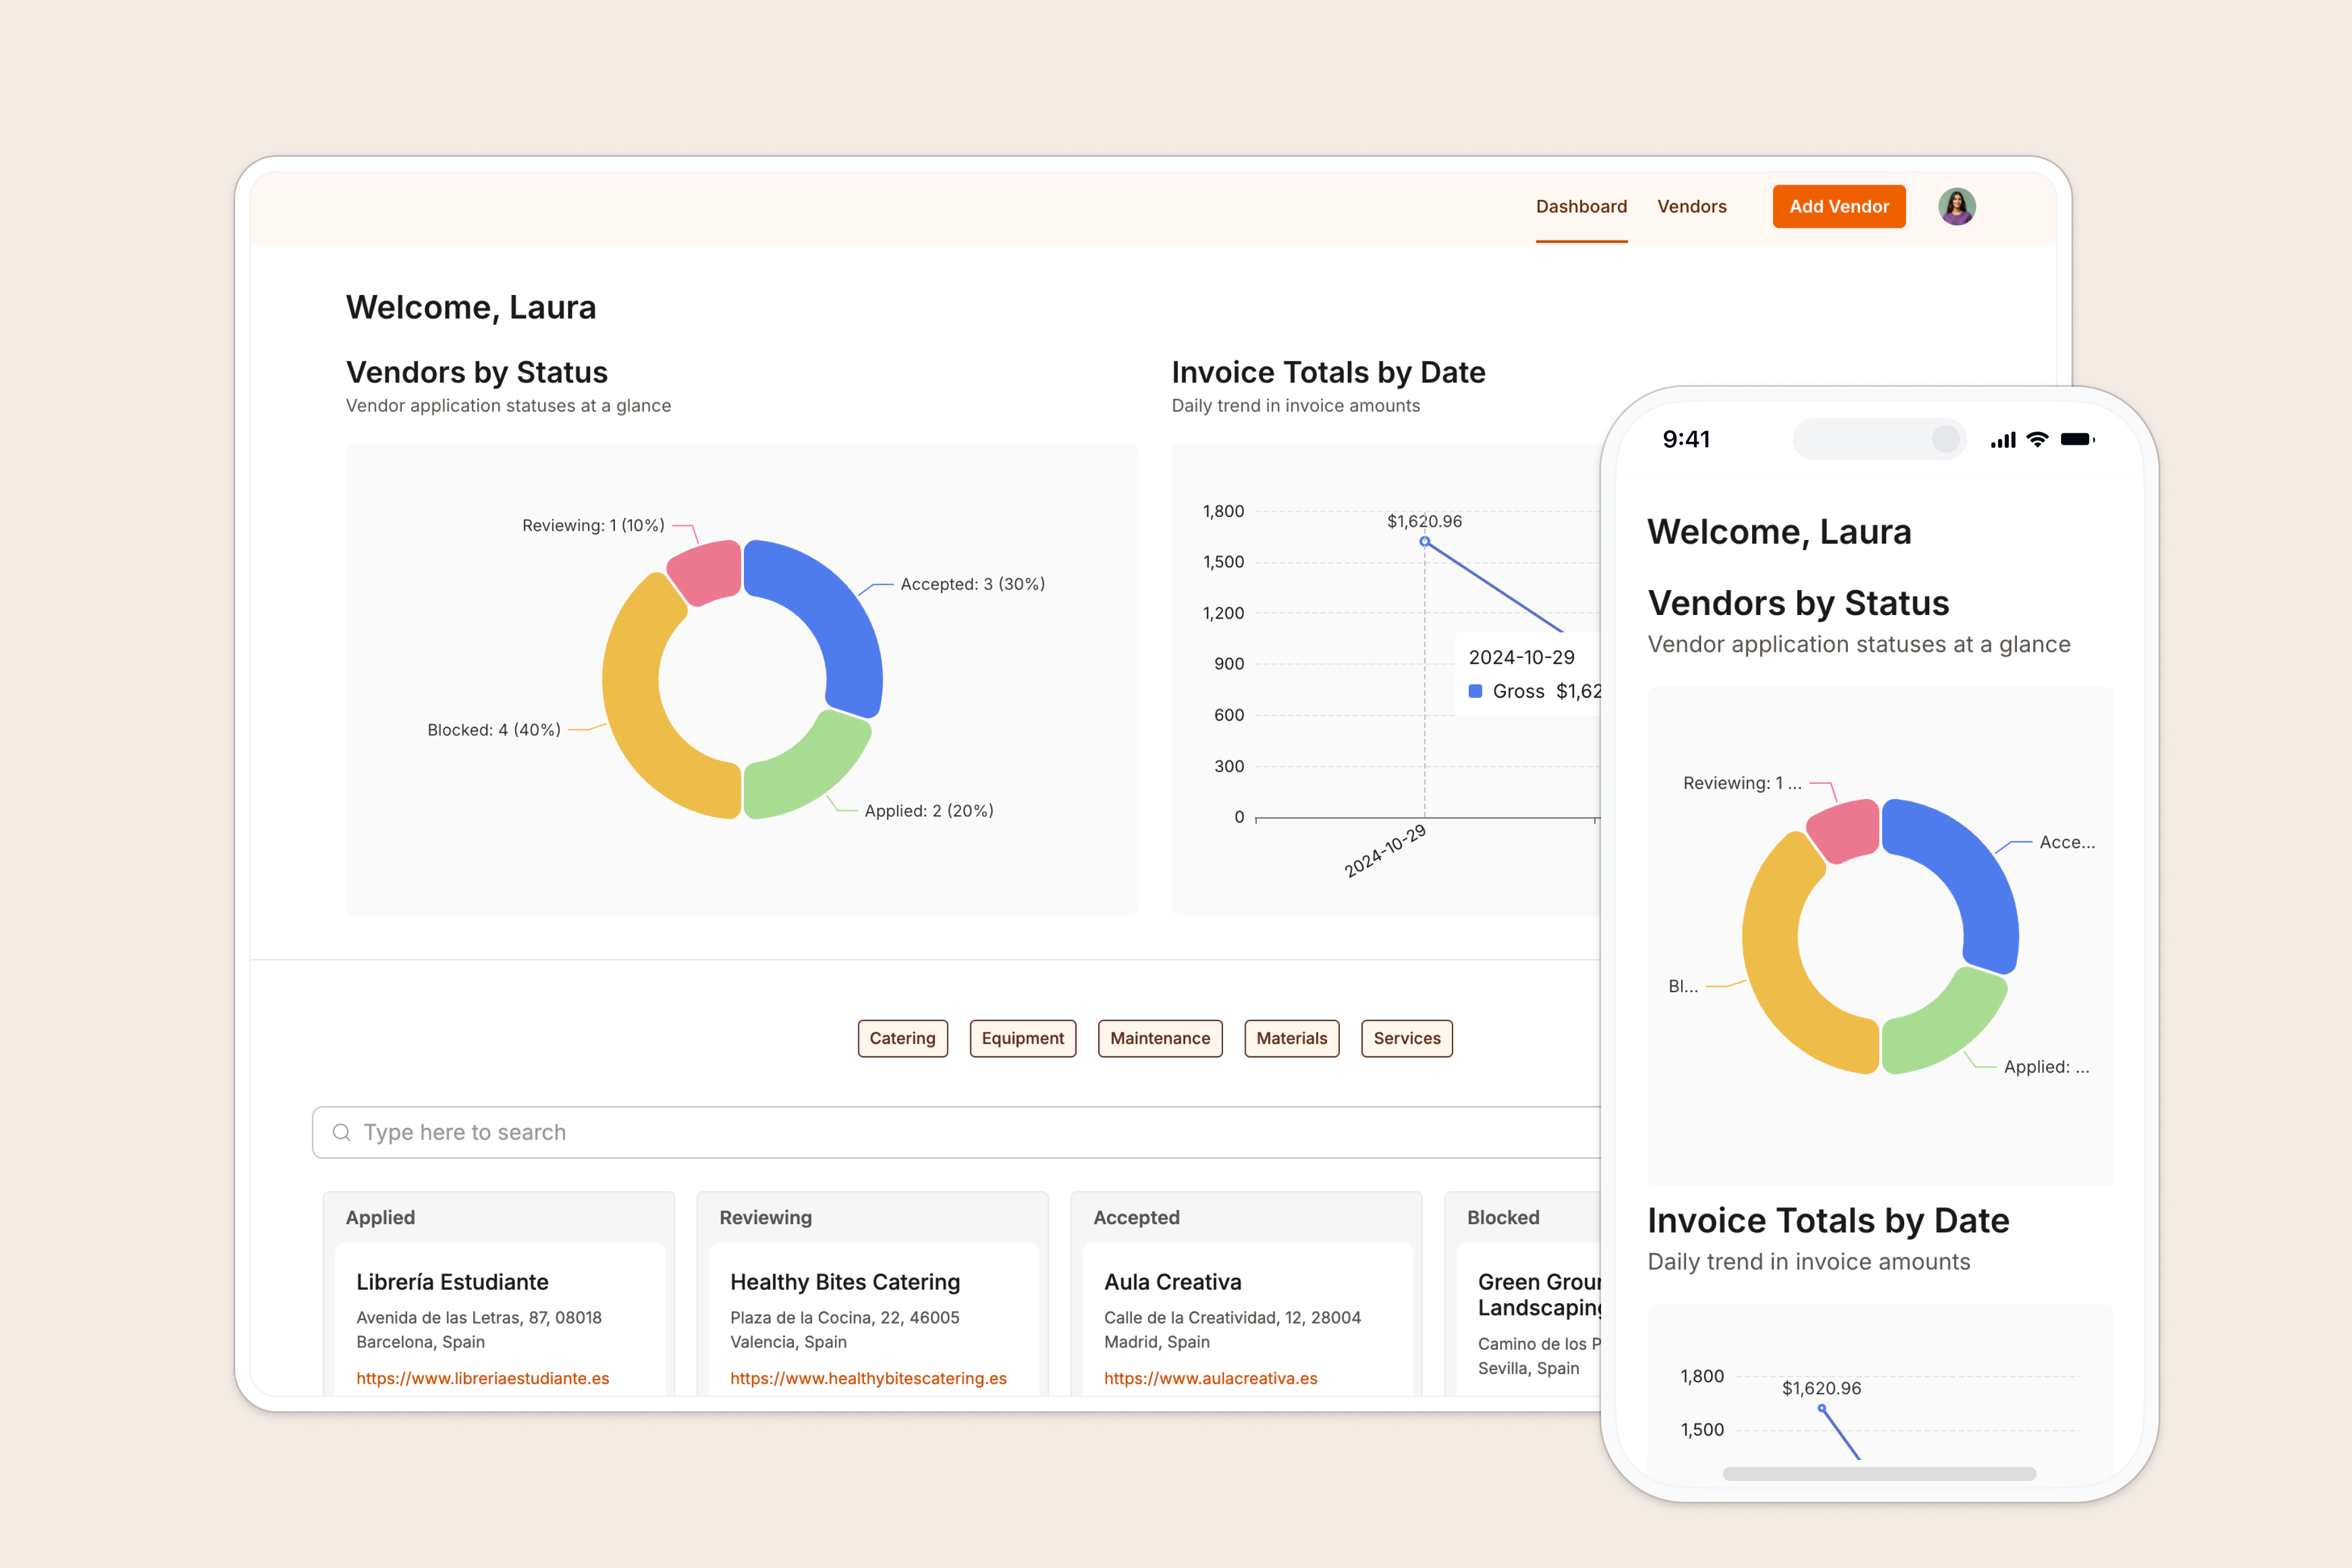This screenshot has height=1568, width=2352.
Task: Click inside the search input field
Action: coord(700,1132)
